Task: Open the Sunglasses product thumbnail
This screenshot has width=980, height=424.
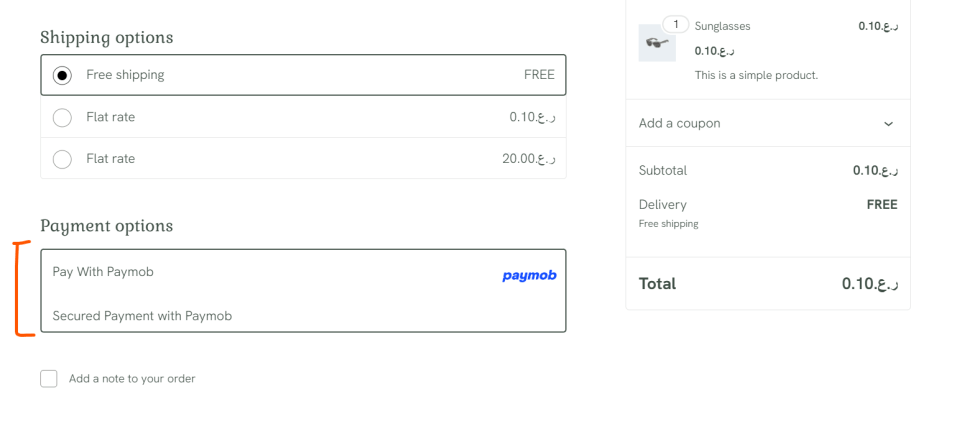Action: [657, 43]
